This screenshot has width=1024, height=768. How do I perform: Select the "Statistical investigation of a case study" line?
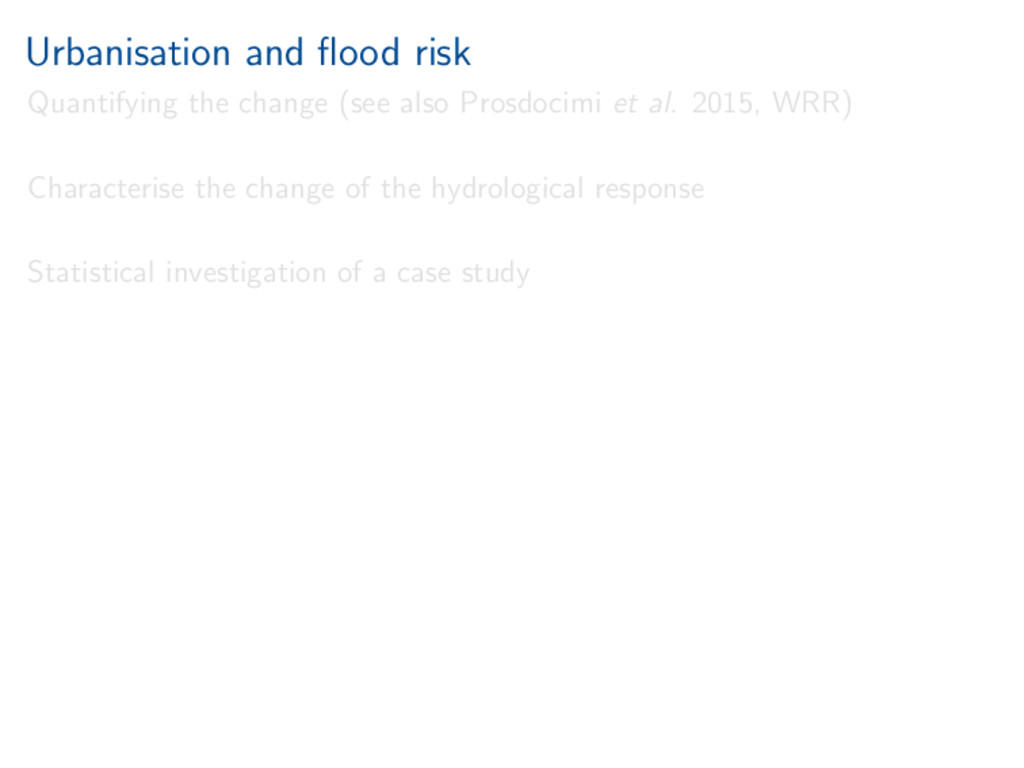(x=278, y=272)
